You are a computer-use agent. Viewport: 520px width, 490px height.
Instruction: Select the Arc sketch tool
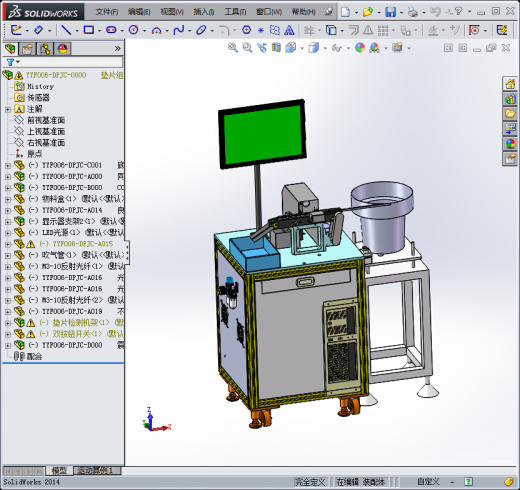[x=156, y=30]
